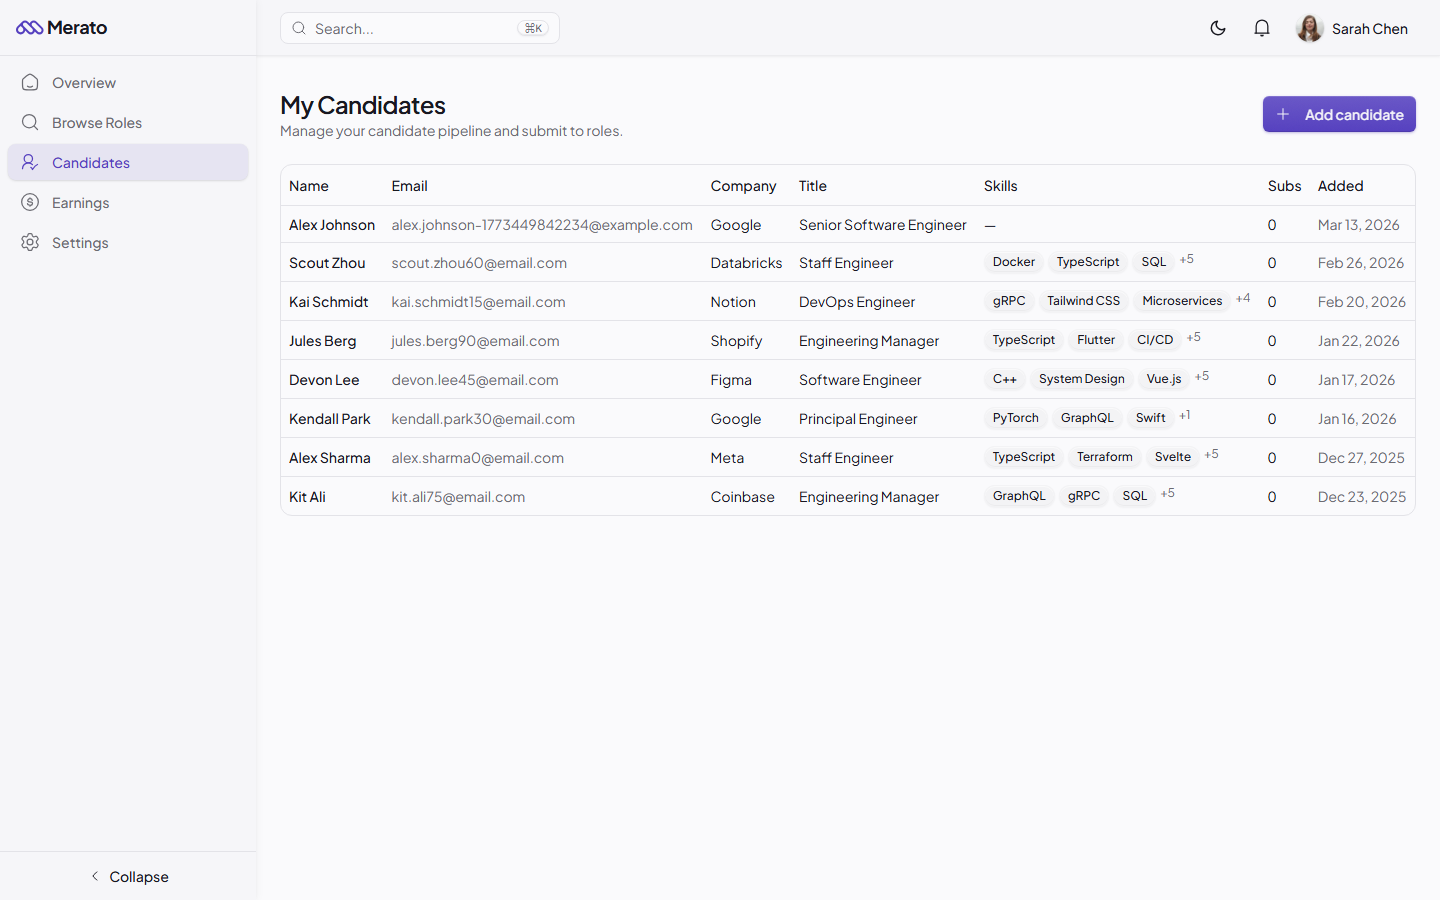Click the Candidates person icon

click(x=30, y=162)
